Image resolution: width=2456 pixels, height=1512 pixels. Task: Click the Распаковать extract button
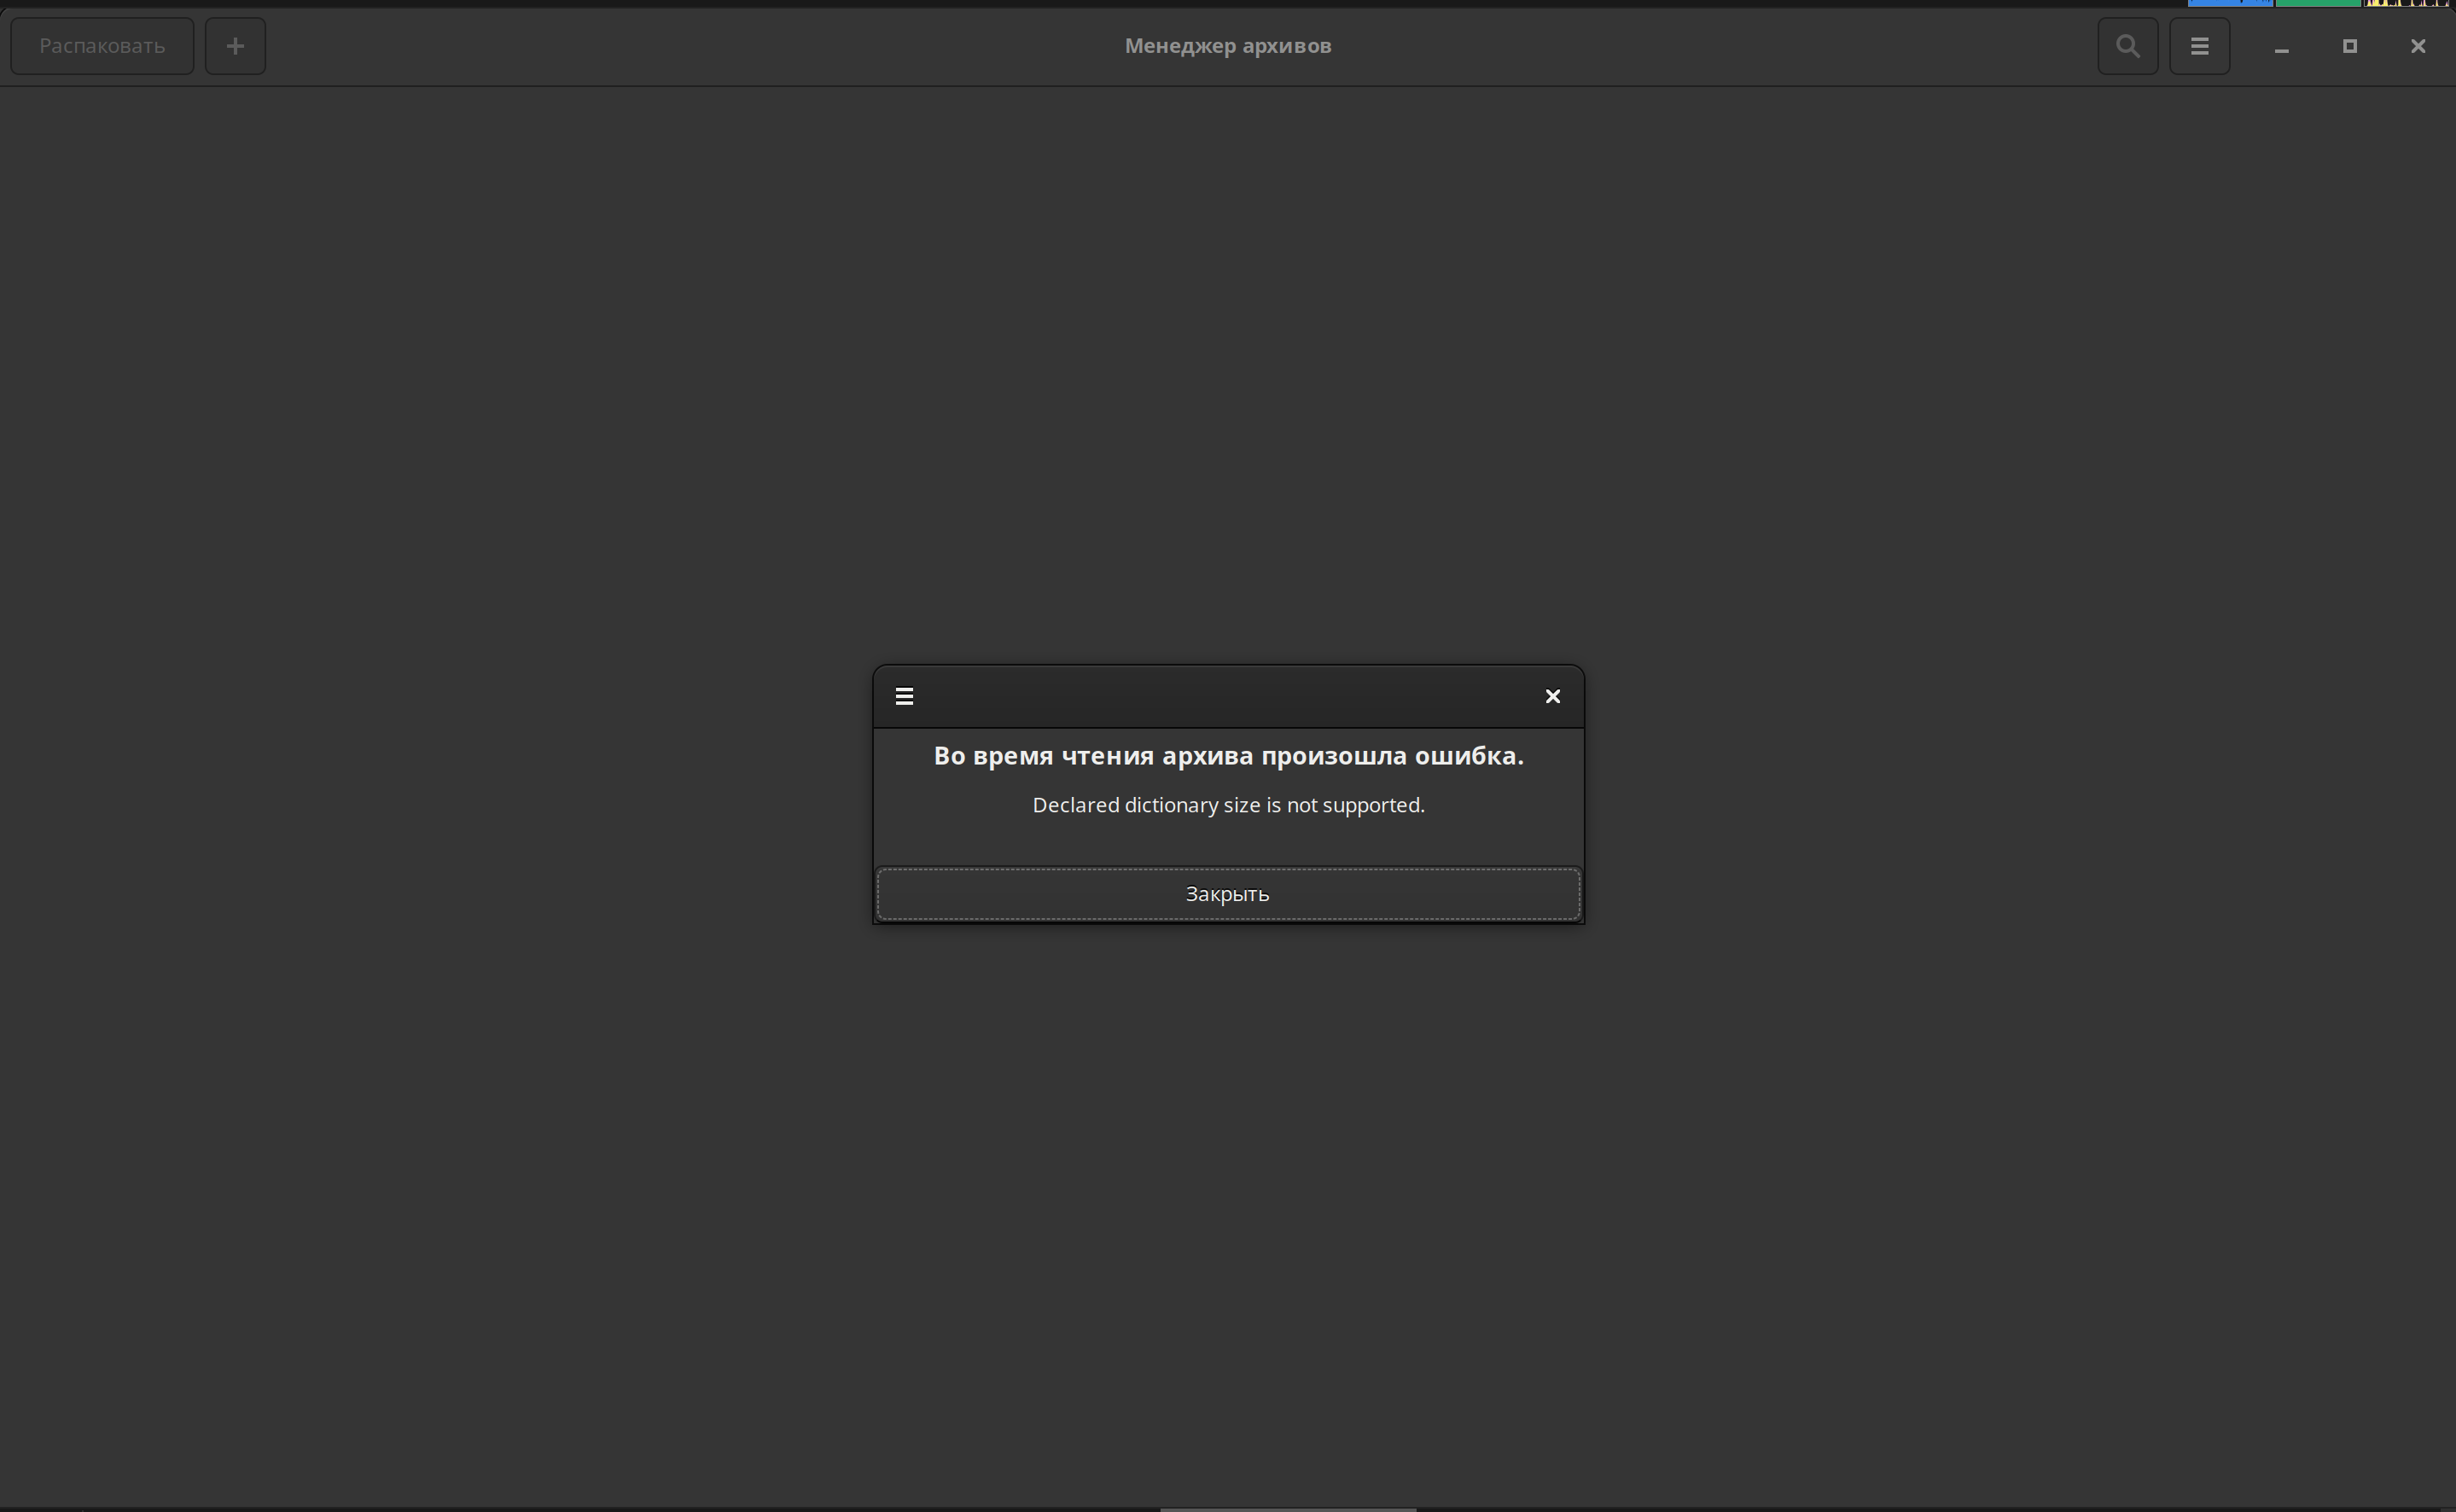[102, 46]
